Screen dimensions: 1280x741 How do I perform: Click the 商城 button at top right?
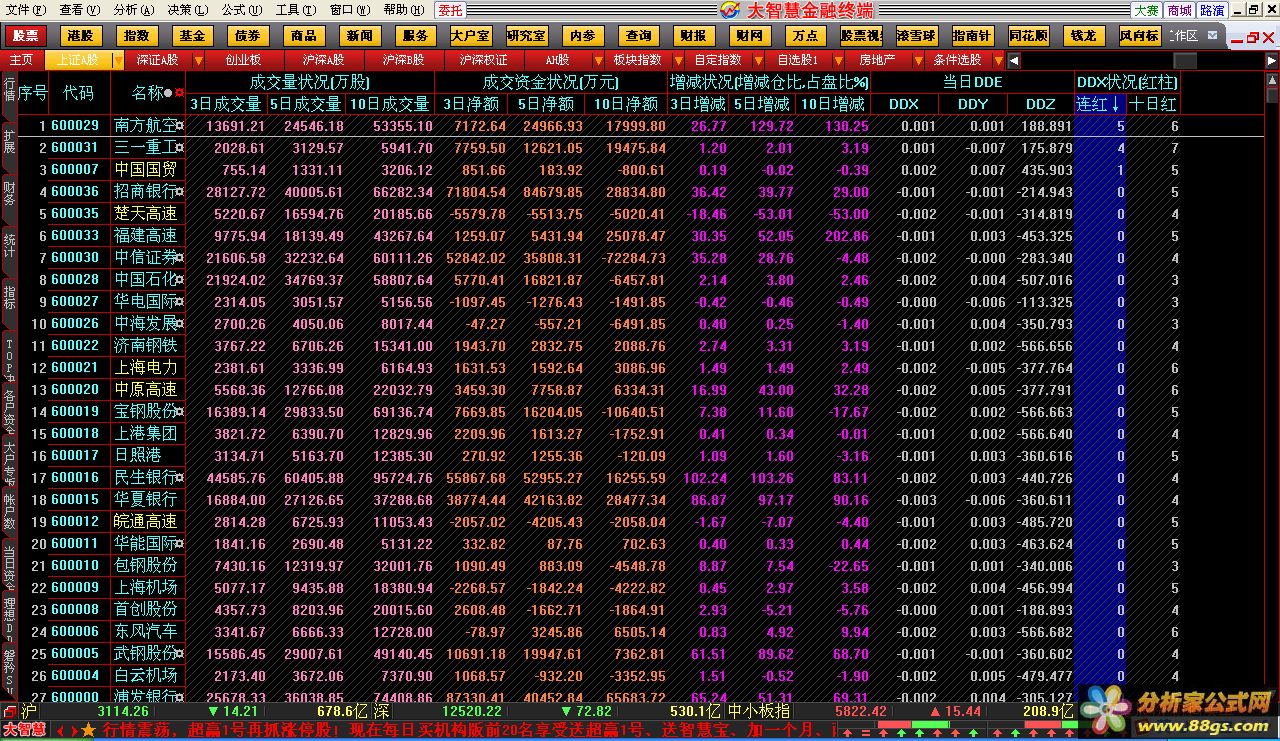pyautogui.click(x=1180, y=10)
